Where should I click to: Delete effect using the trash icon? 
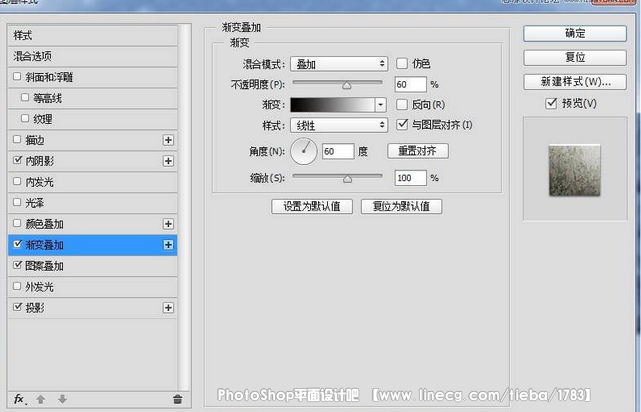177,399
